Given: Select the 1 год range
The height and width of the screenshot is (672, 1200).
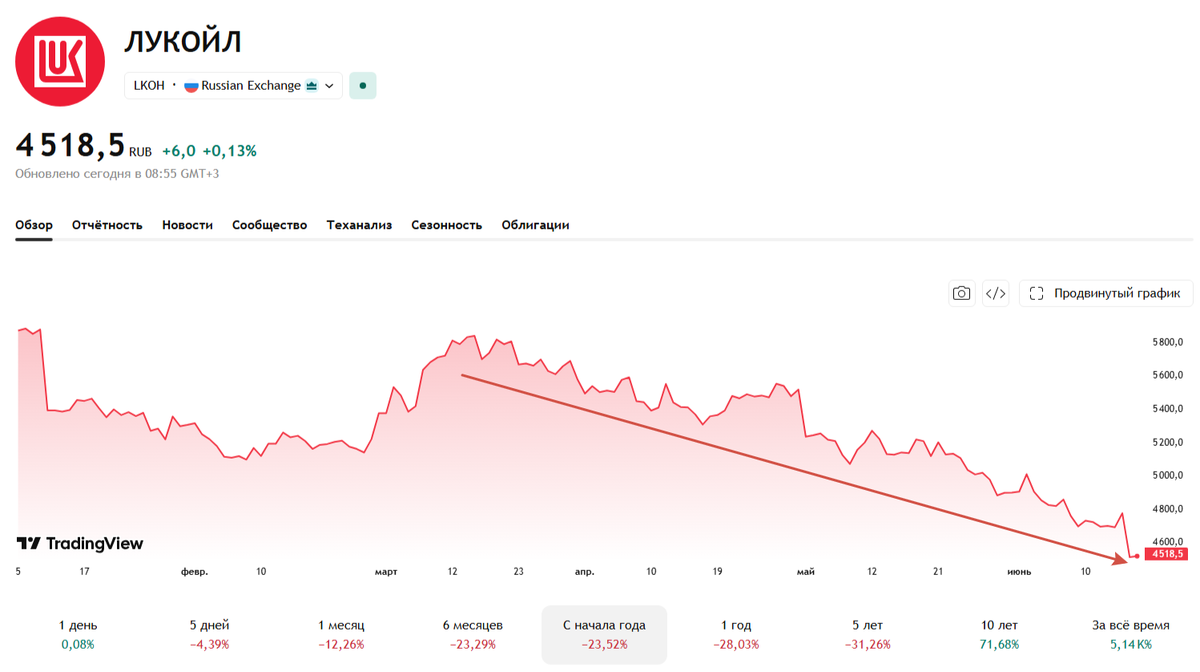Looking at the screenshot, I should coord(736,634).
